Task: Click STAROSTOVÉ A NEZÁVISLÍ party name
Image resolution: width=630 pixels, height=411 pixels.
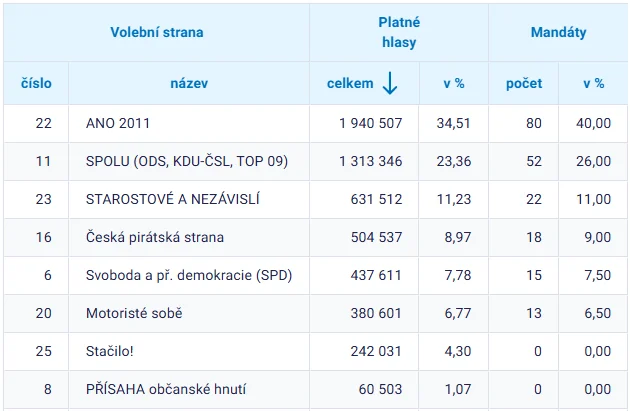Action: (x=173, y=199)
